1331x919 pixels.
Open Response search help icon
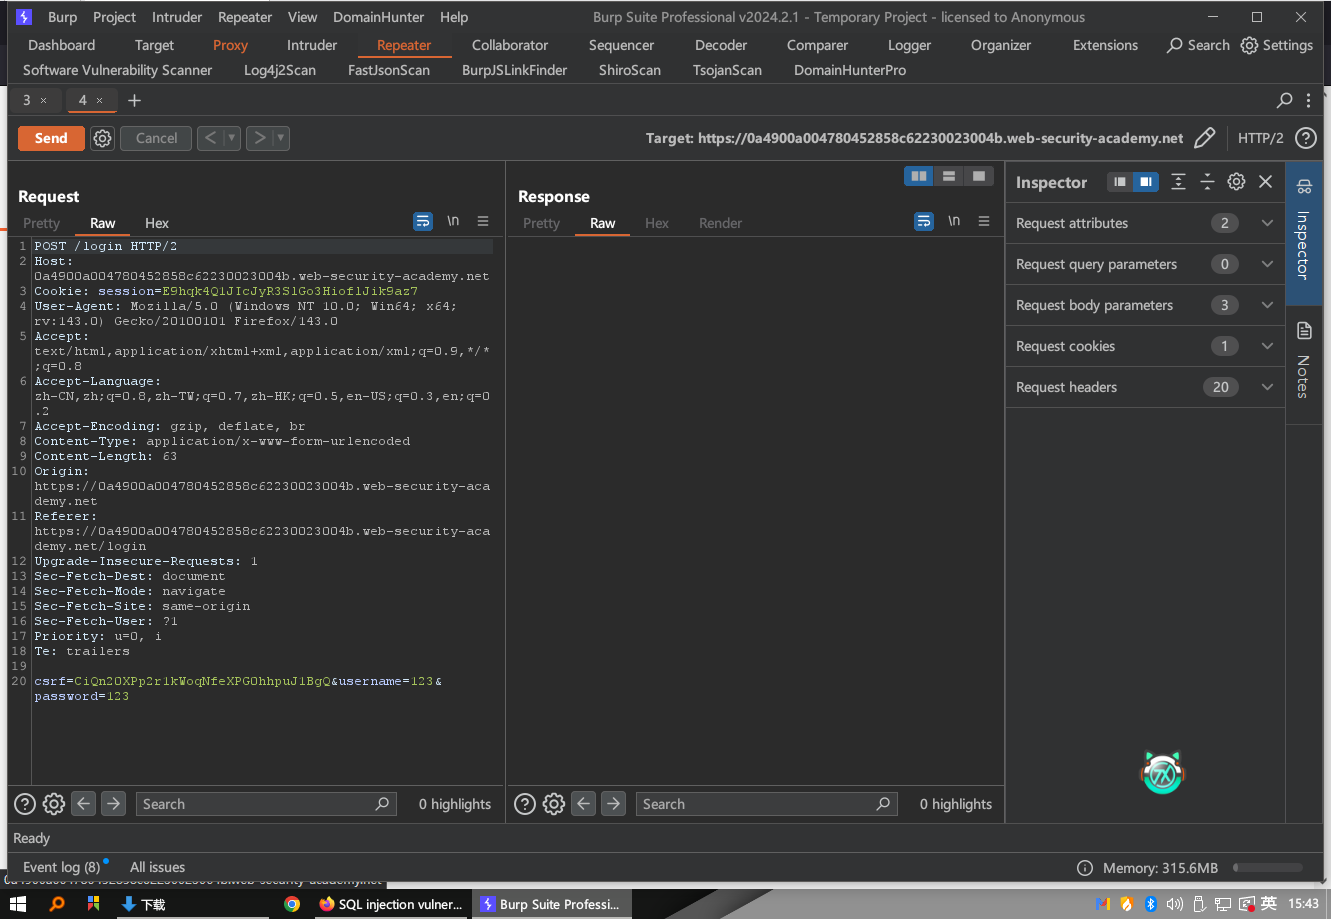[525, 803]
